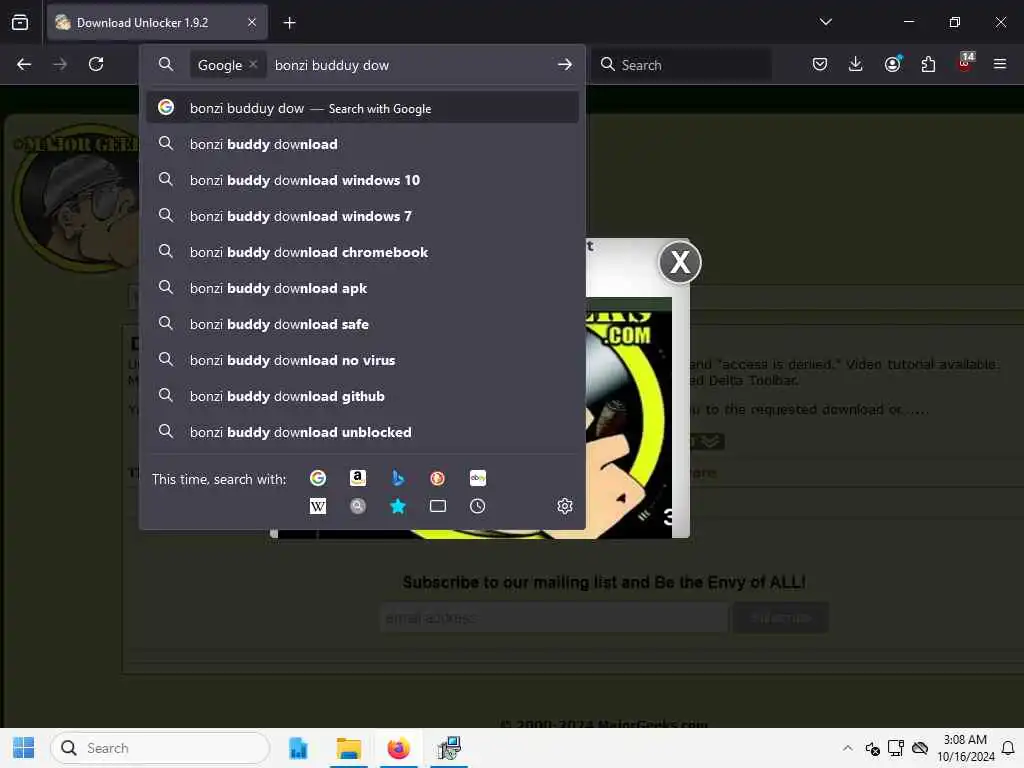Open the notifications bell
This screenshot has width=1024, height=768.
[1008, 748]
